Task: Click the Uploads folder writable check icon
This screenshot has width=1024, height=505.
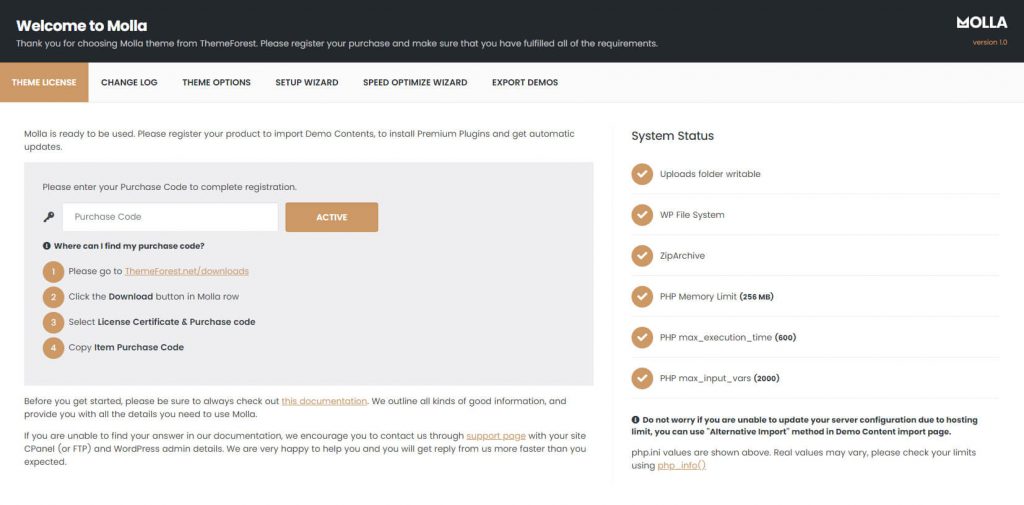Action: click(642, 174)
